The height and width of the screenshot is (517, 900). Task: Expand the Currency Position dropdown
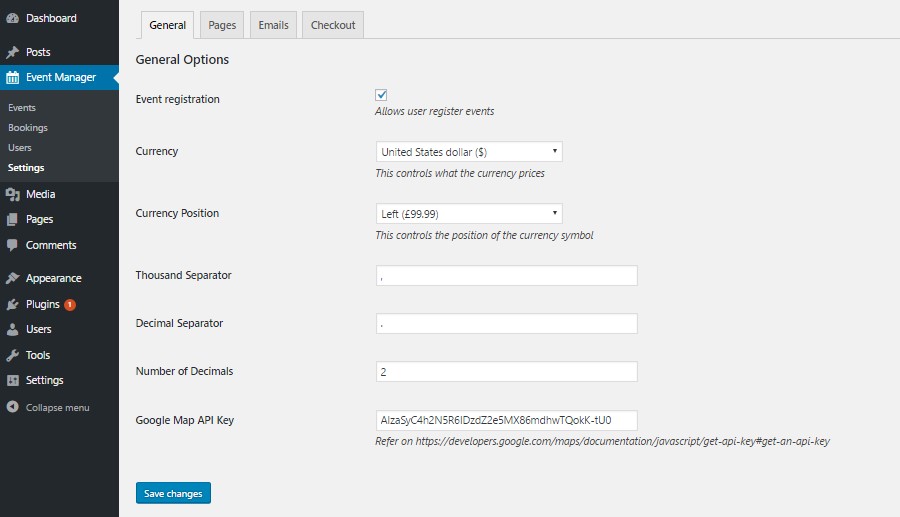pos(468,214)
